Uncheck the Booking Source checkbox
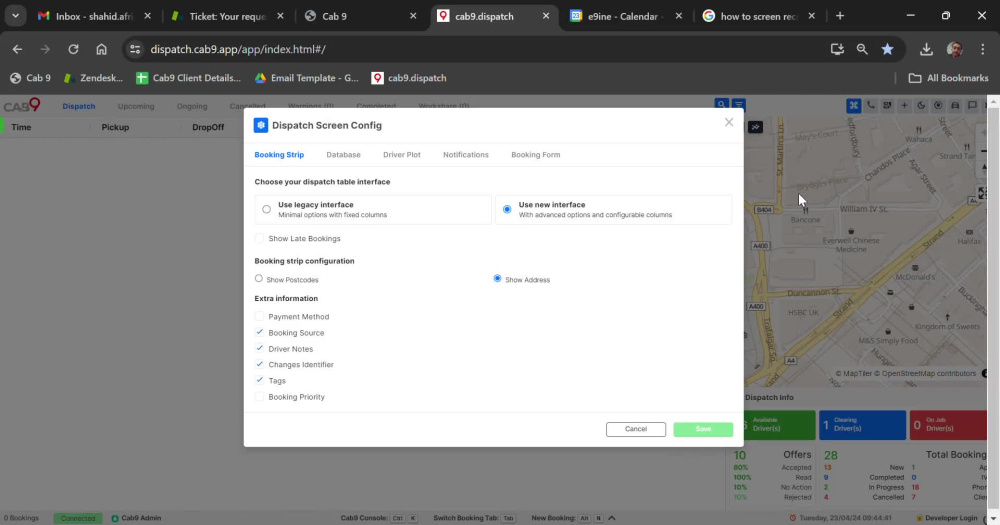This screenshot has height=525, width=1000. [x=259, y=332]
